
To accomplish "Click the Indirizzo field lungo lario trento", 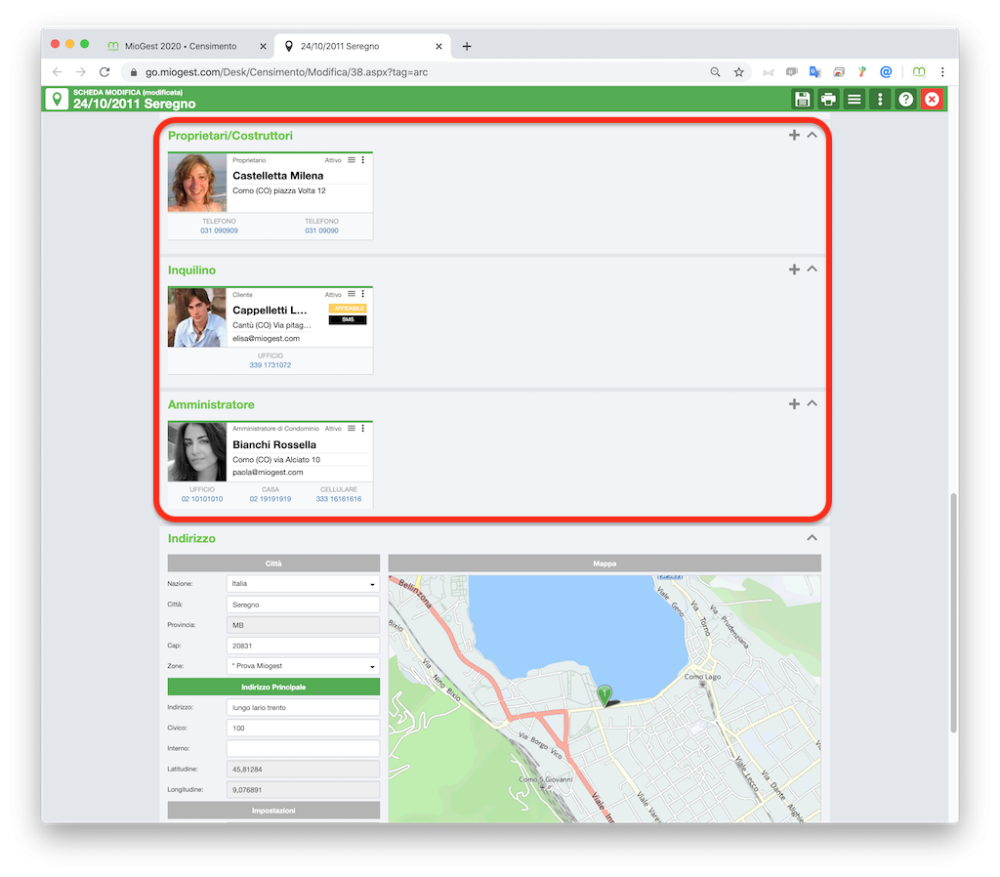I will (x=303, y=707).
